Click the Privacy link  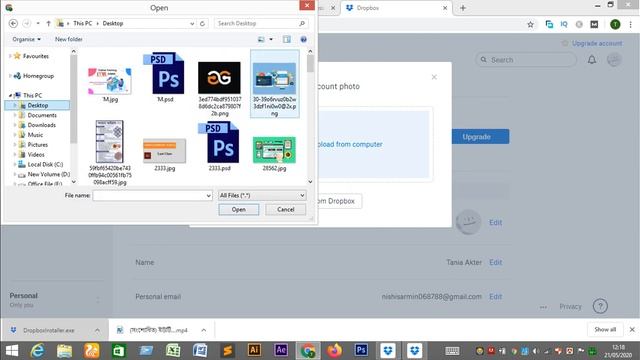570,306
